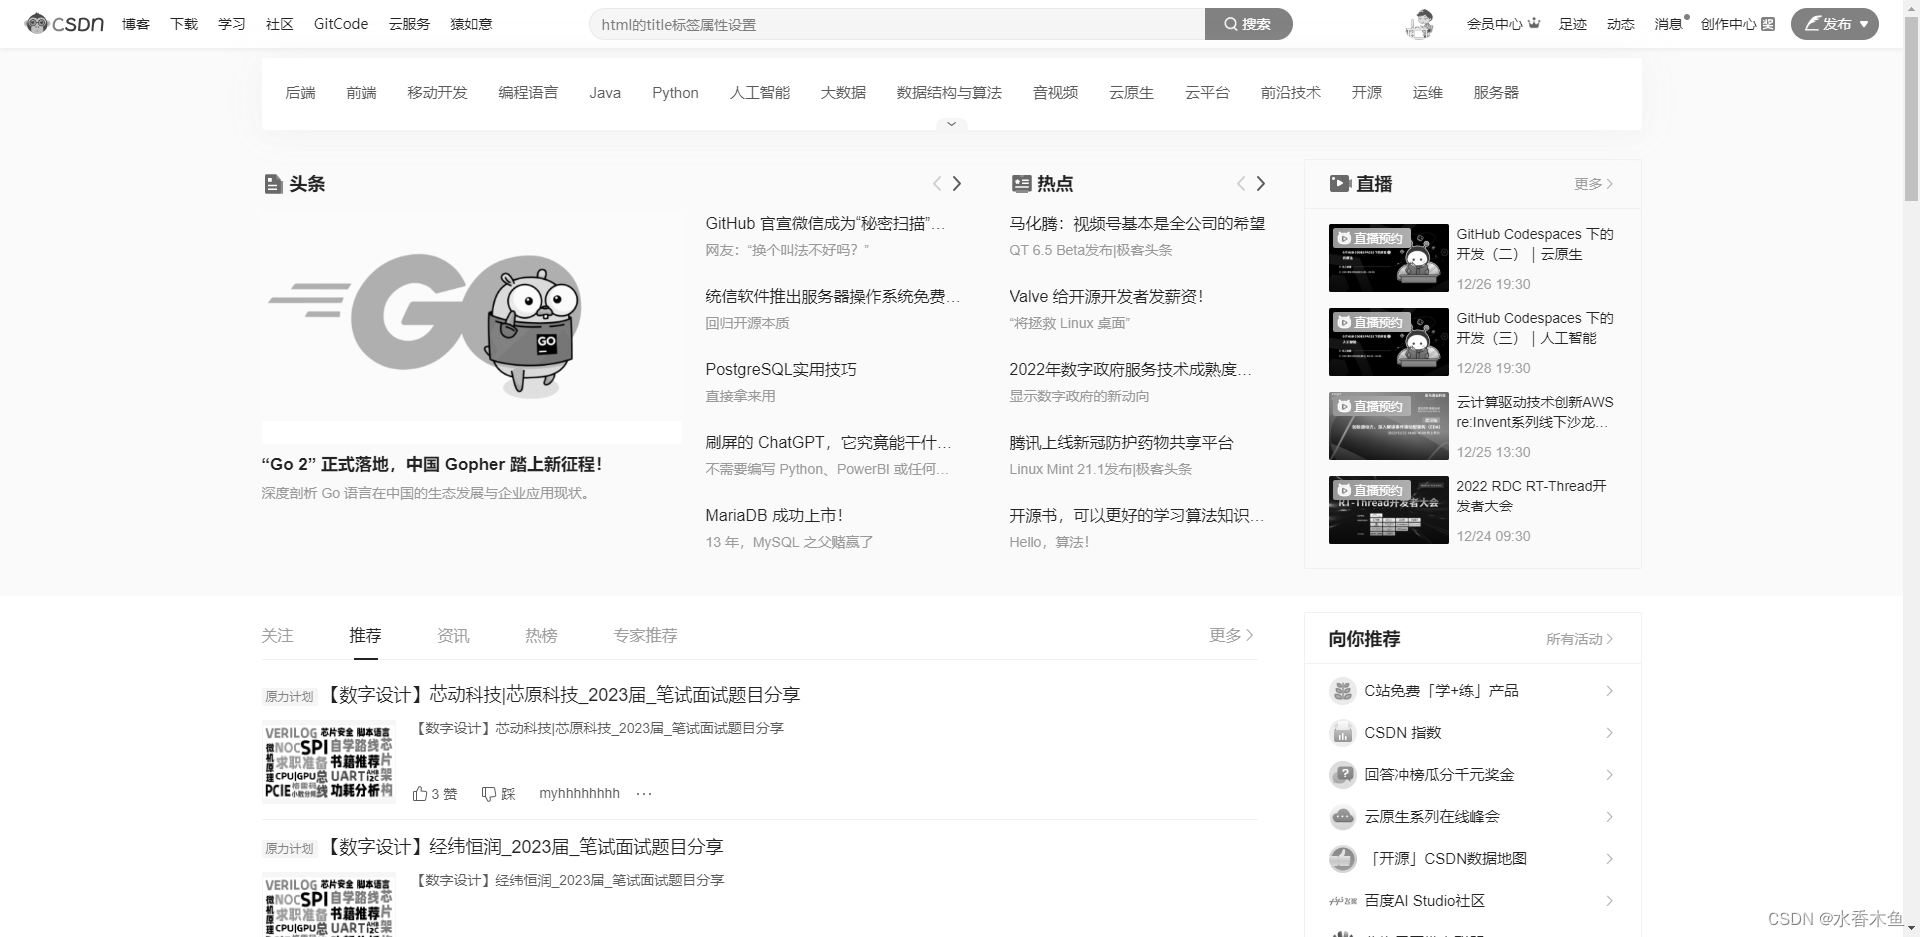Open GitHub Codespaces (二) 云原生 live thumbnail
1920x937 pixels.
[1388, 258]
